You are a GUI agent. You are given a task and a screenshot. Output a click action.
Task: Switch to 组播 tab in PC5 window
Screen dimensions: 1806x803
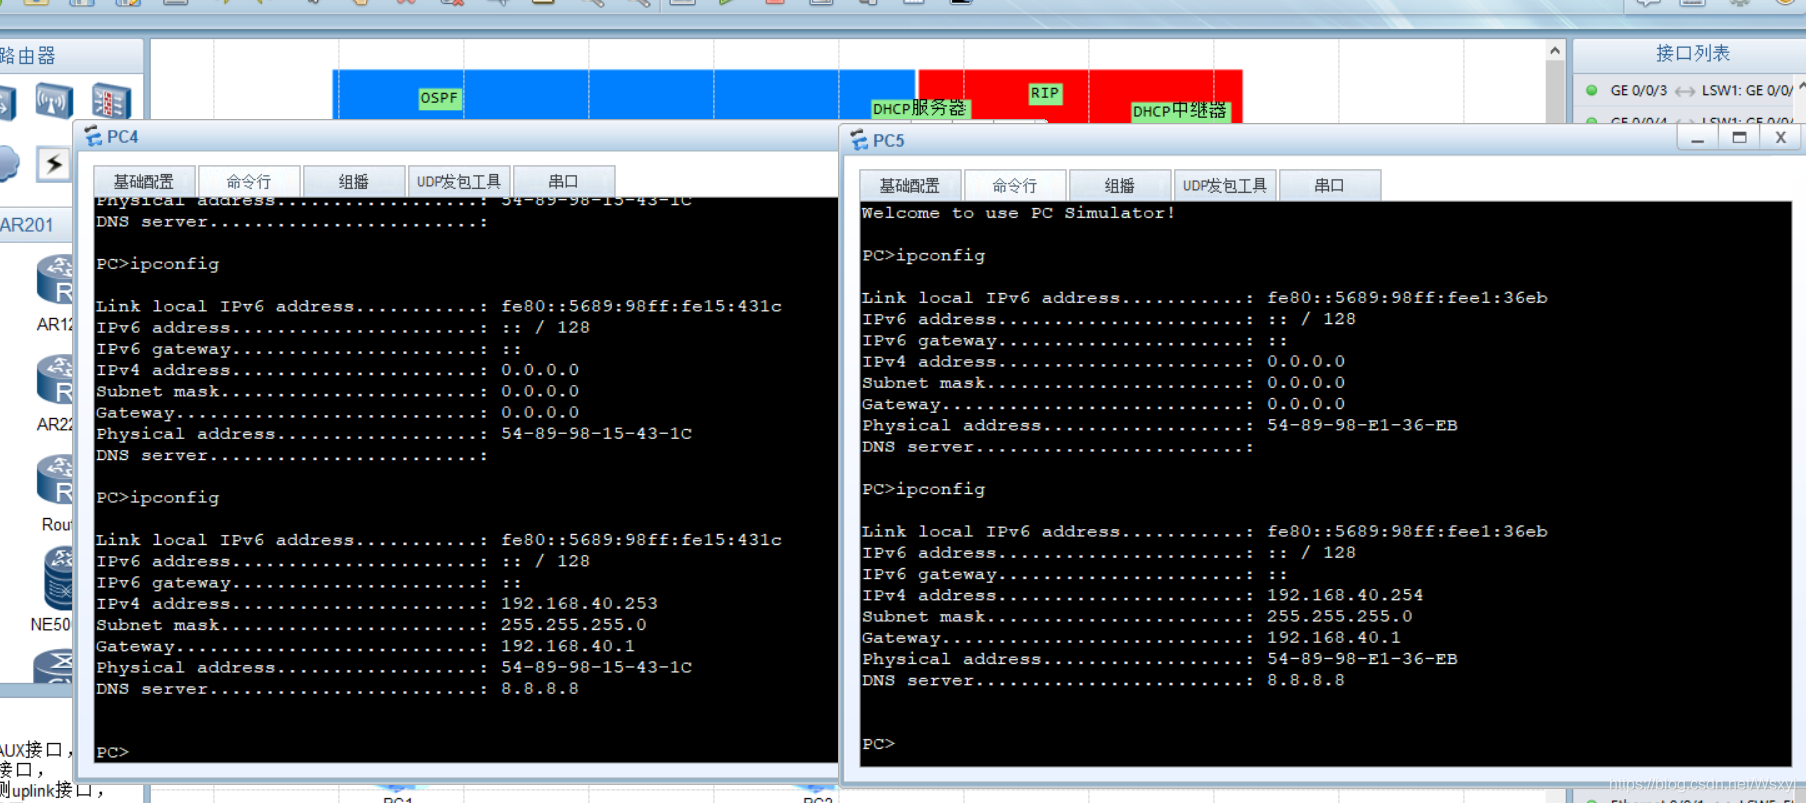click(x=1120, y=185)
